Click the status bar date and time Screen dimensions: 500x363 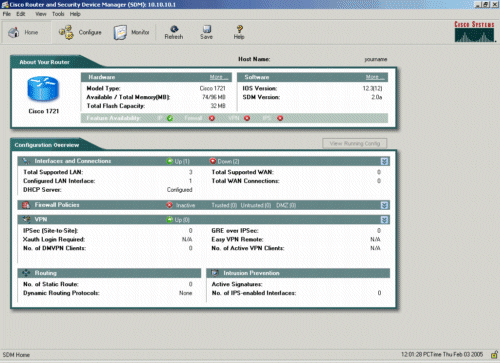coord(442,354)
